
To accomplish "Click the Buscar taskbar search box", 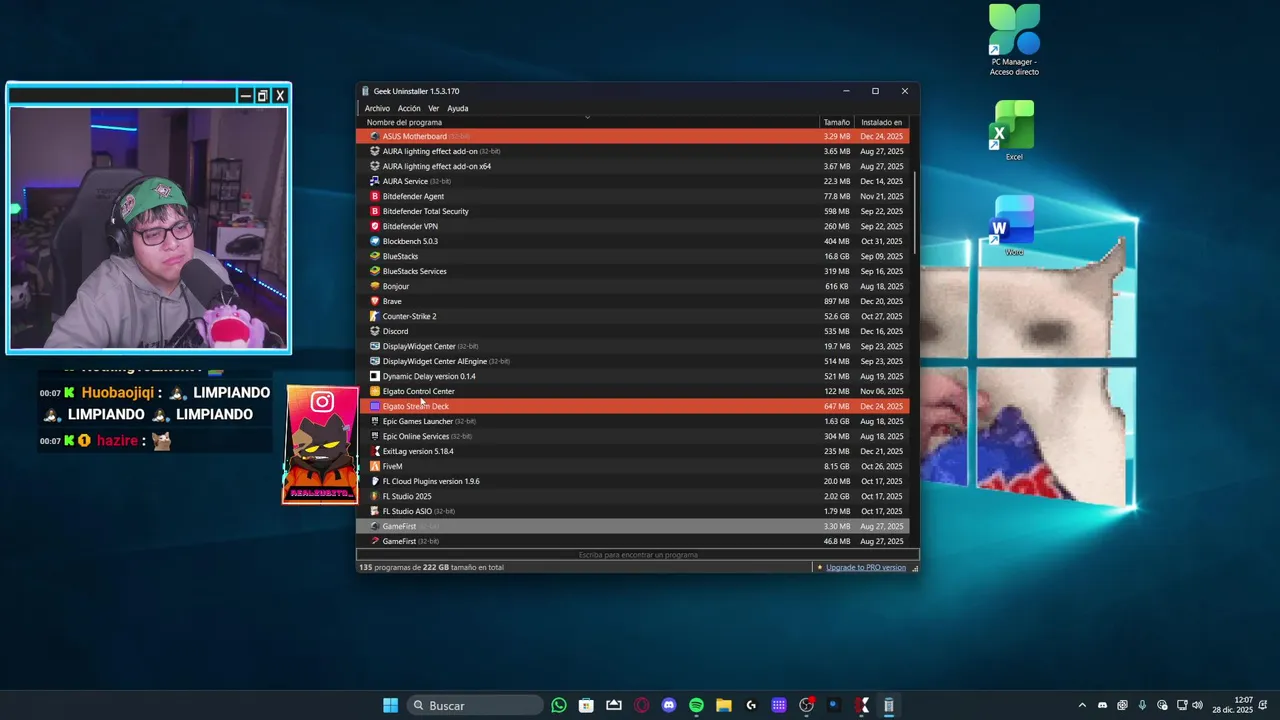I will [x=475, y=705].
